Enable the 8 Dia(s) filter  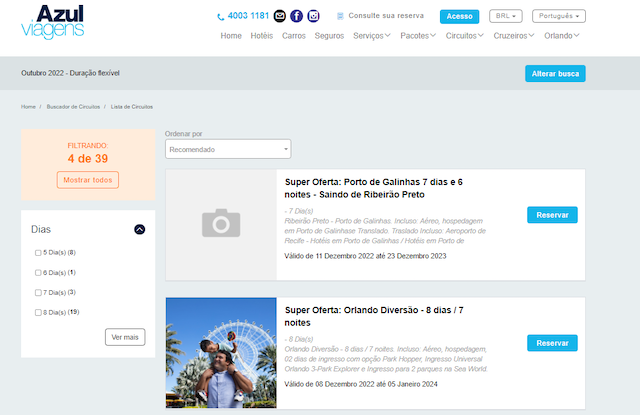(x=38, y=313)
